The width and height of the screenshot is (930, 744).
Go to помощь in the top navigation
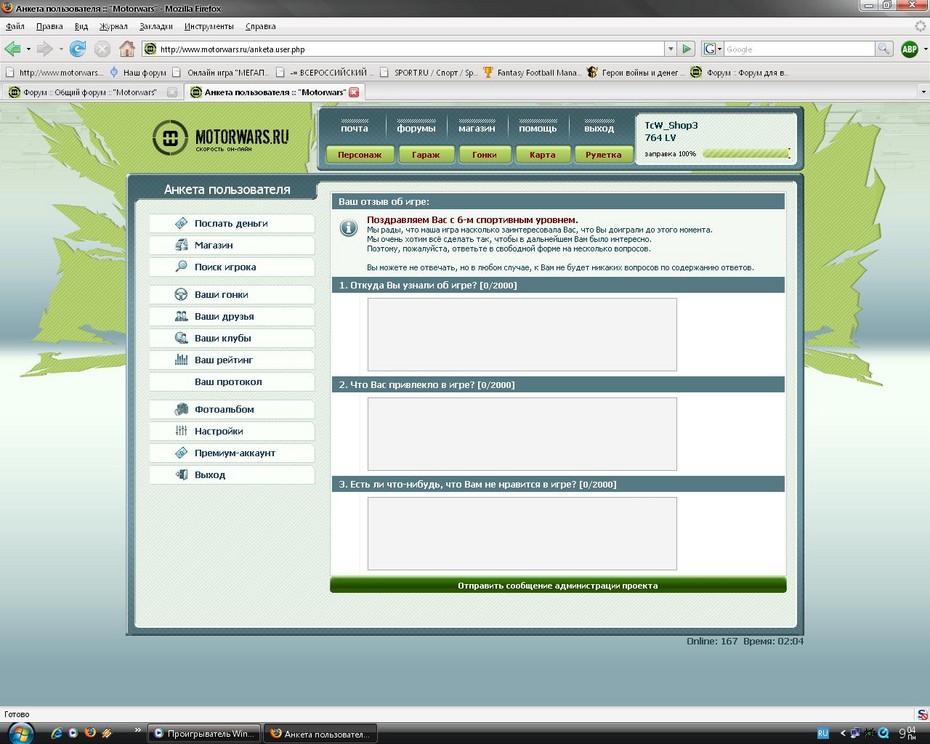[537, 128]
